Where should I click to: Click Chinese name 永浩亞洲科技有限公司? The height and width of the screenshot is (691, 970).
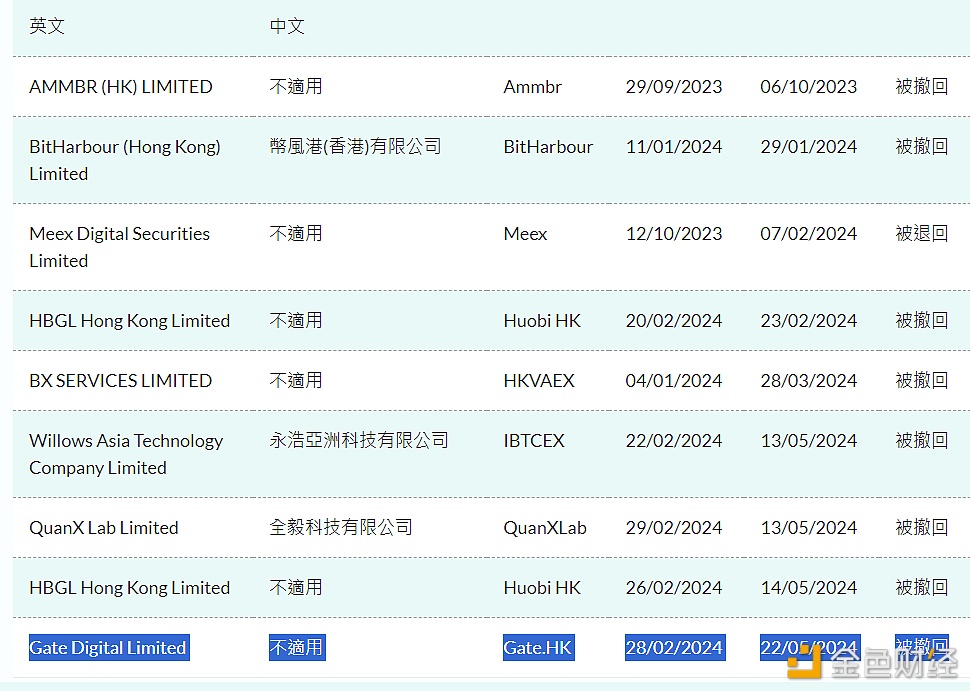click(359, 441)
